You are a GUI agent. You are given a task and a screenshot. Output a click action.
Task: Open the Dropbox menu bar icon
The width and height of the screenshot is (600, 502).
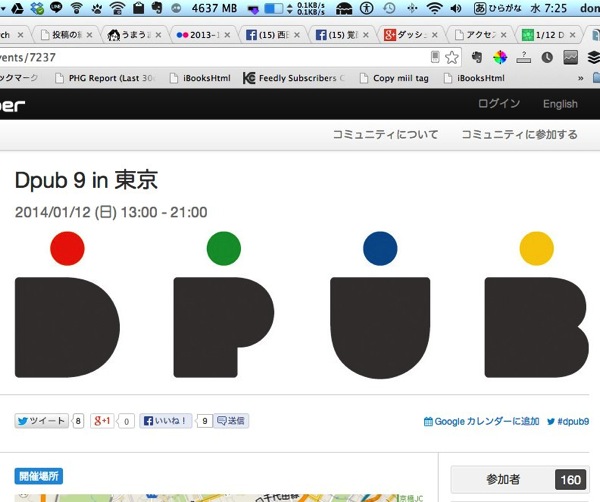click(38, 8)
